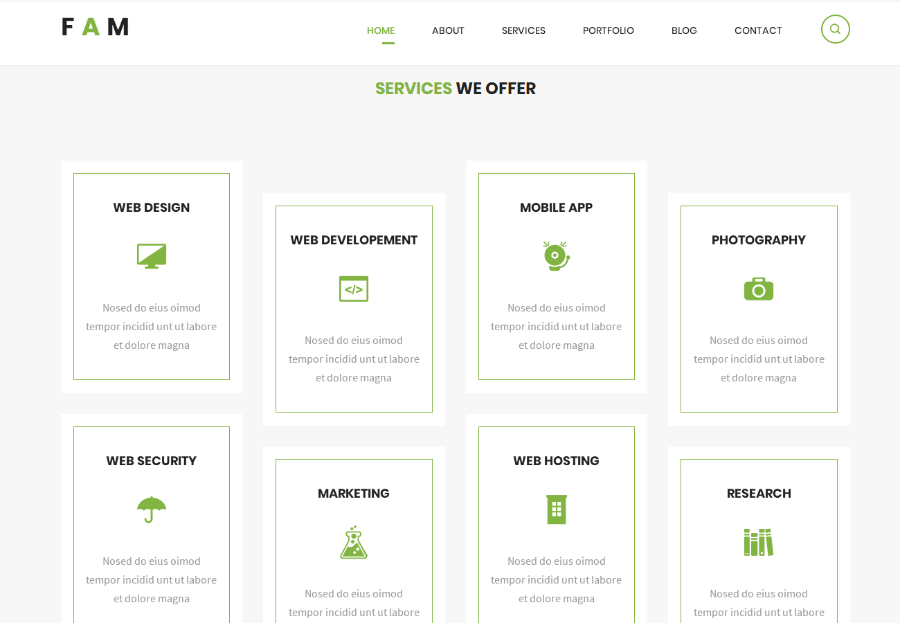Click the description text under Web Developement

click(x=354, y=359)
